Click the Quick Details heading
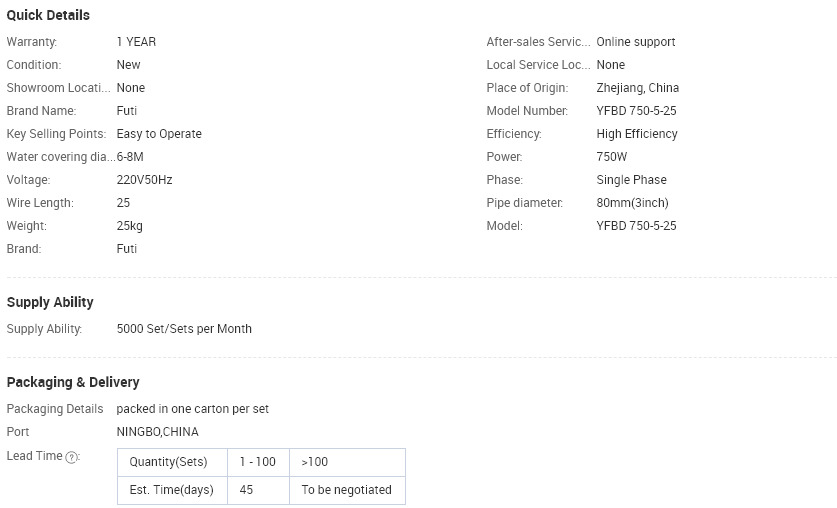The width and height of the screenshot is (837, 508). (48, 15)
